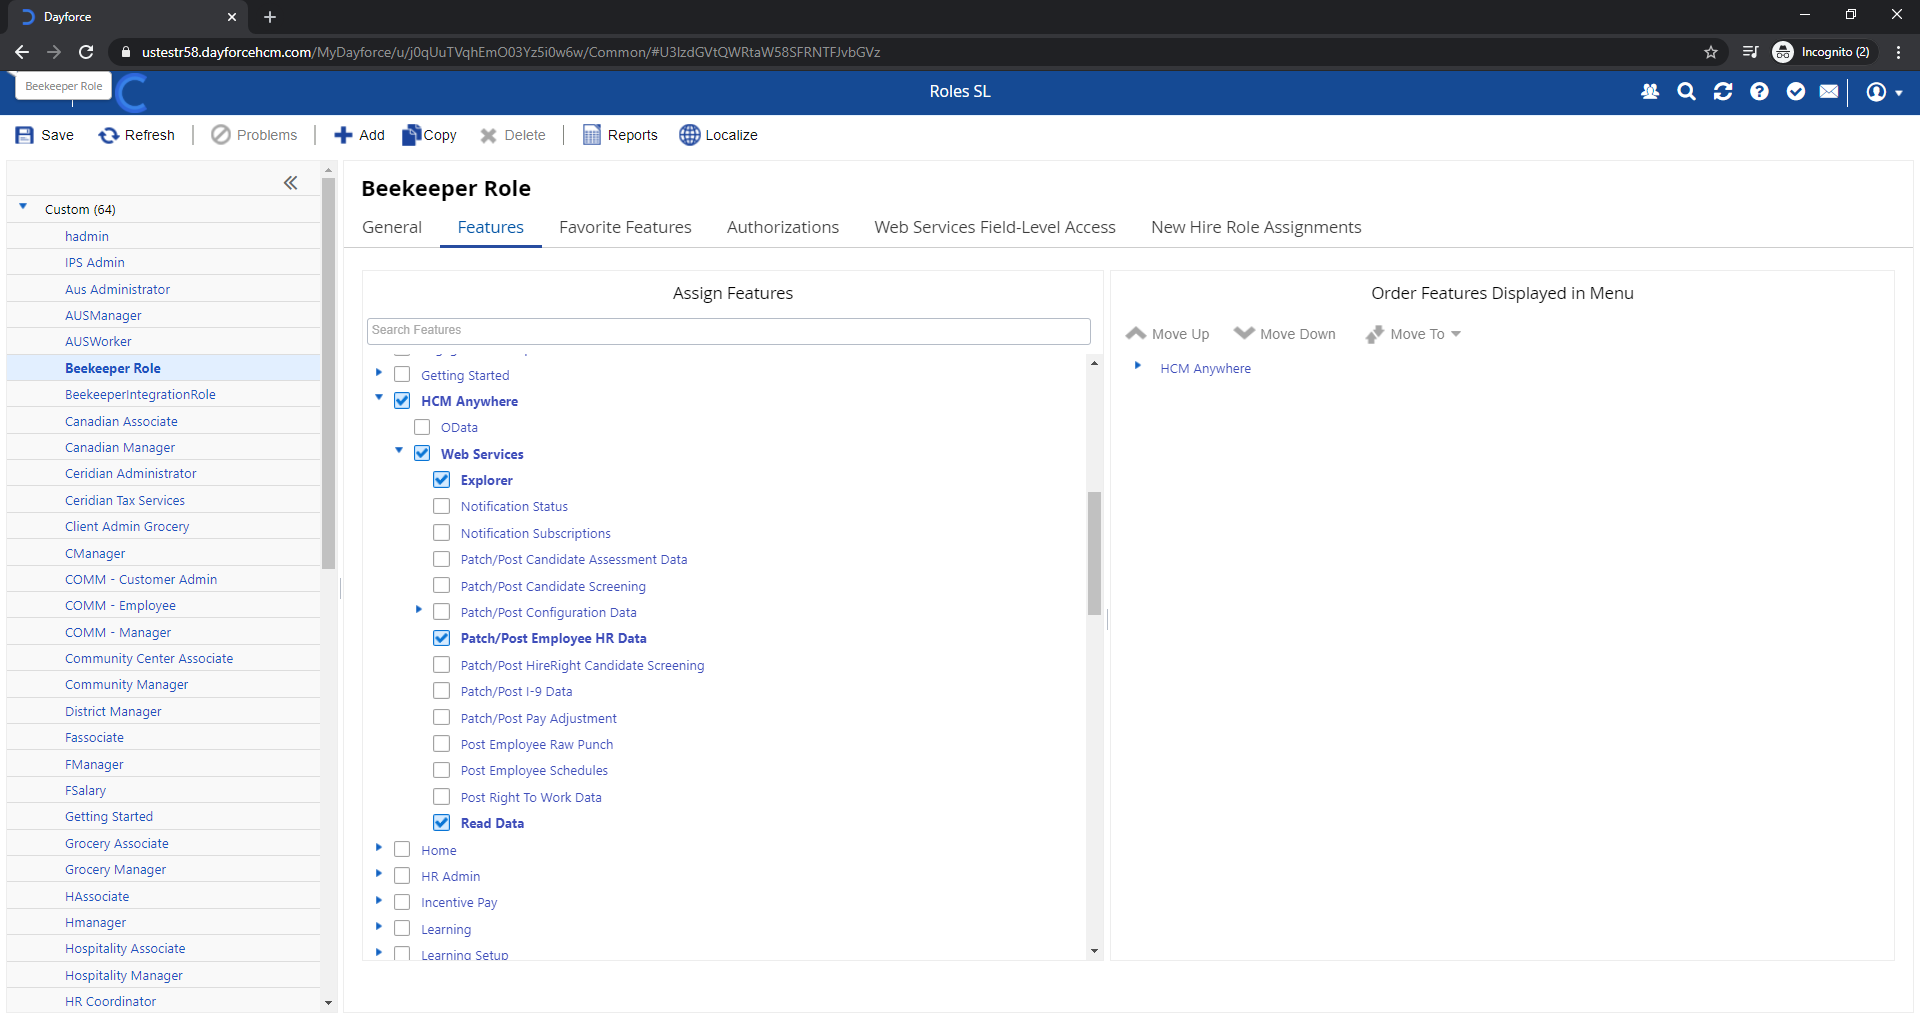1920x1019 pixels.
Task: Open New Hire Role Assignments tab
Action: pos(1256,228)
